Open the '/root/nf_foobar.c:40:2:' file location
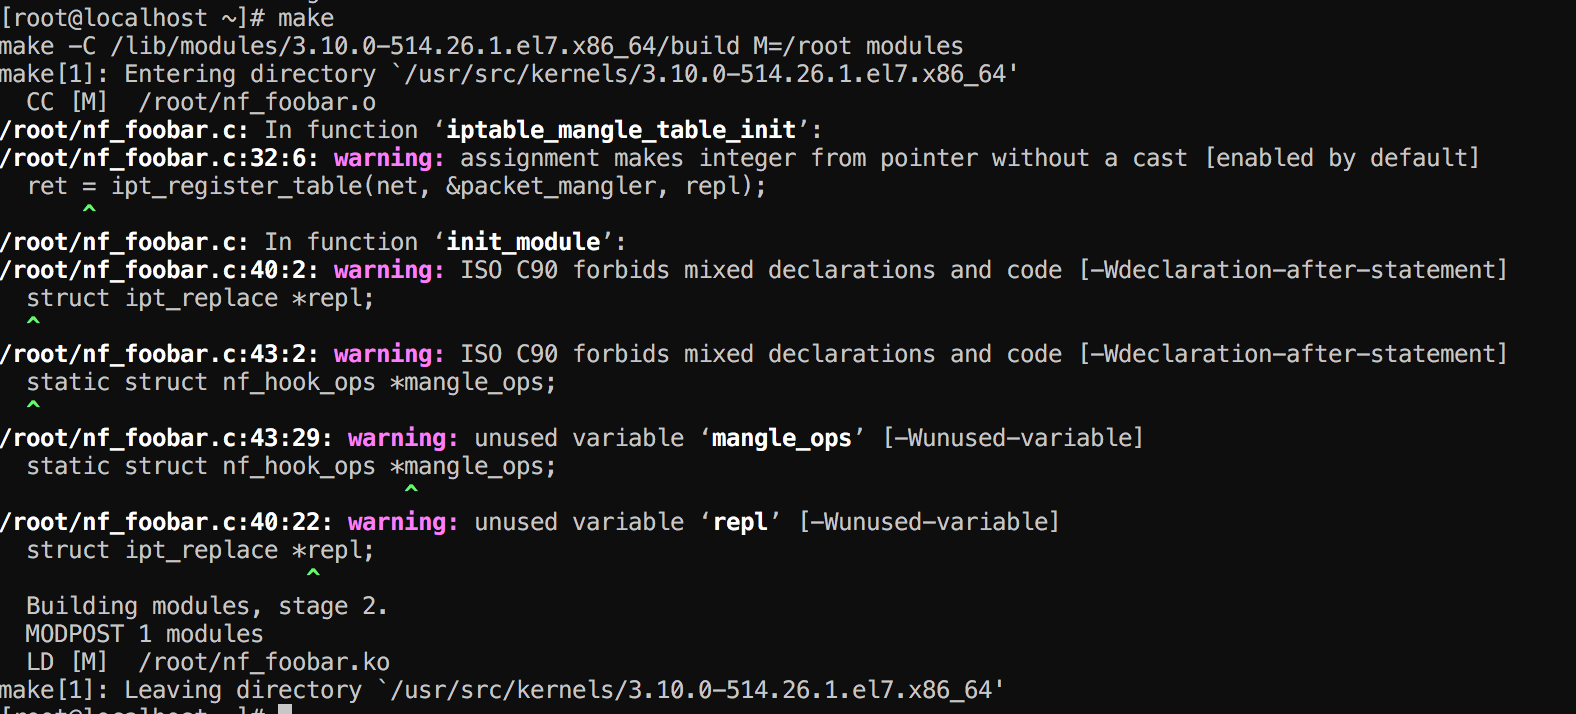 159,270
